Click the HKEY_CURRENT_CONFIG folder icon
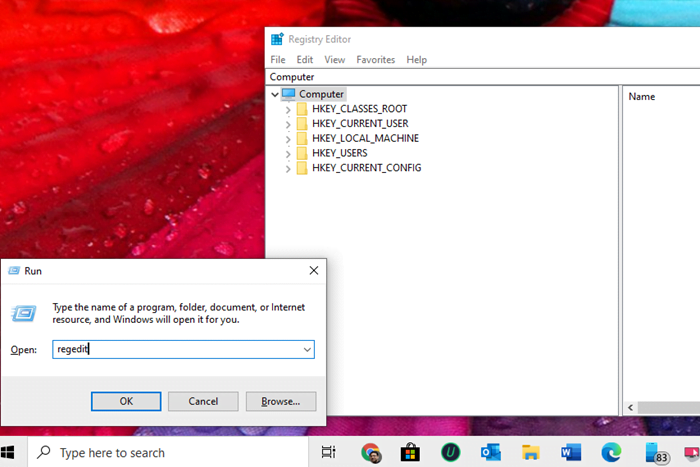700x467 pixels. [x=302, y=168]
